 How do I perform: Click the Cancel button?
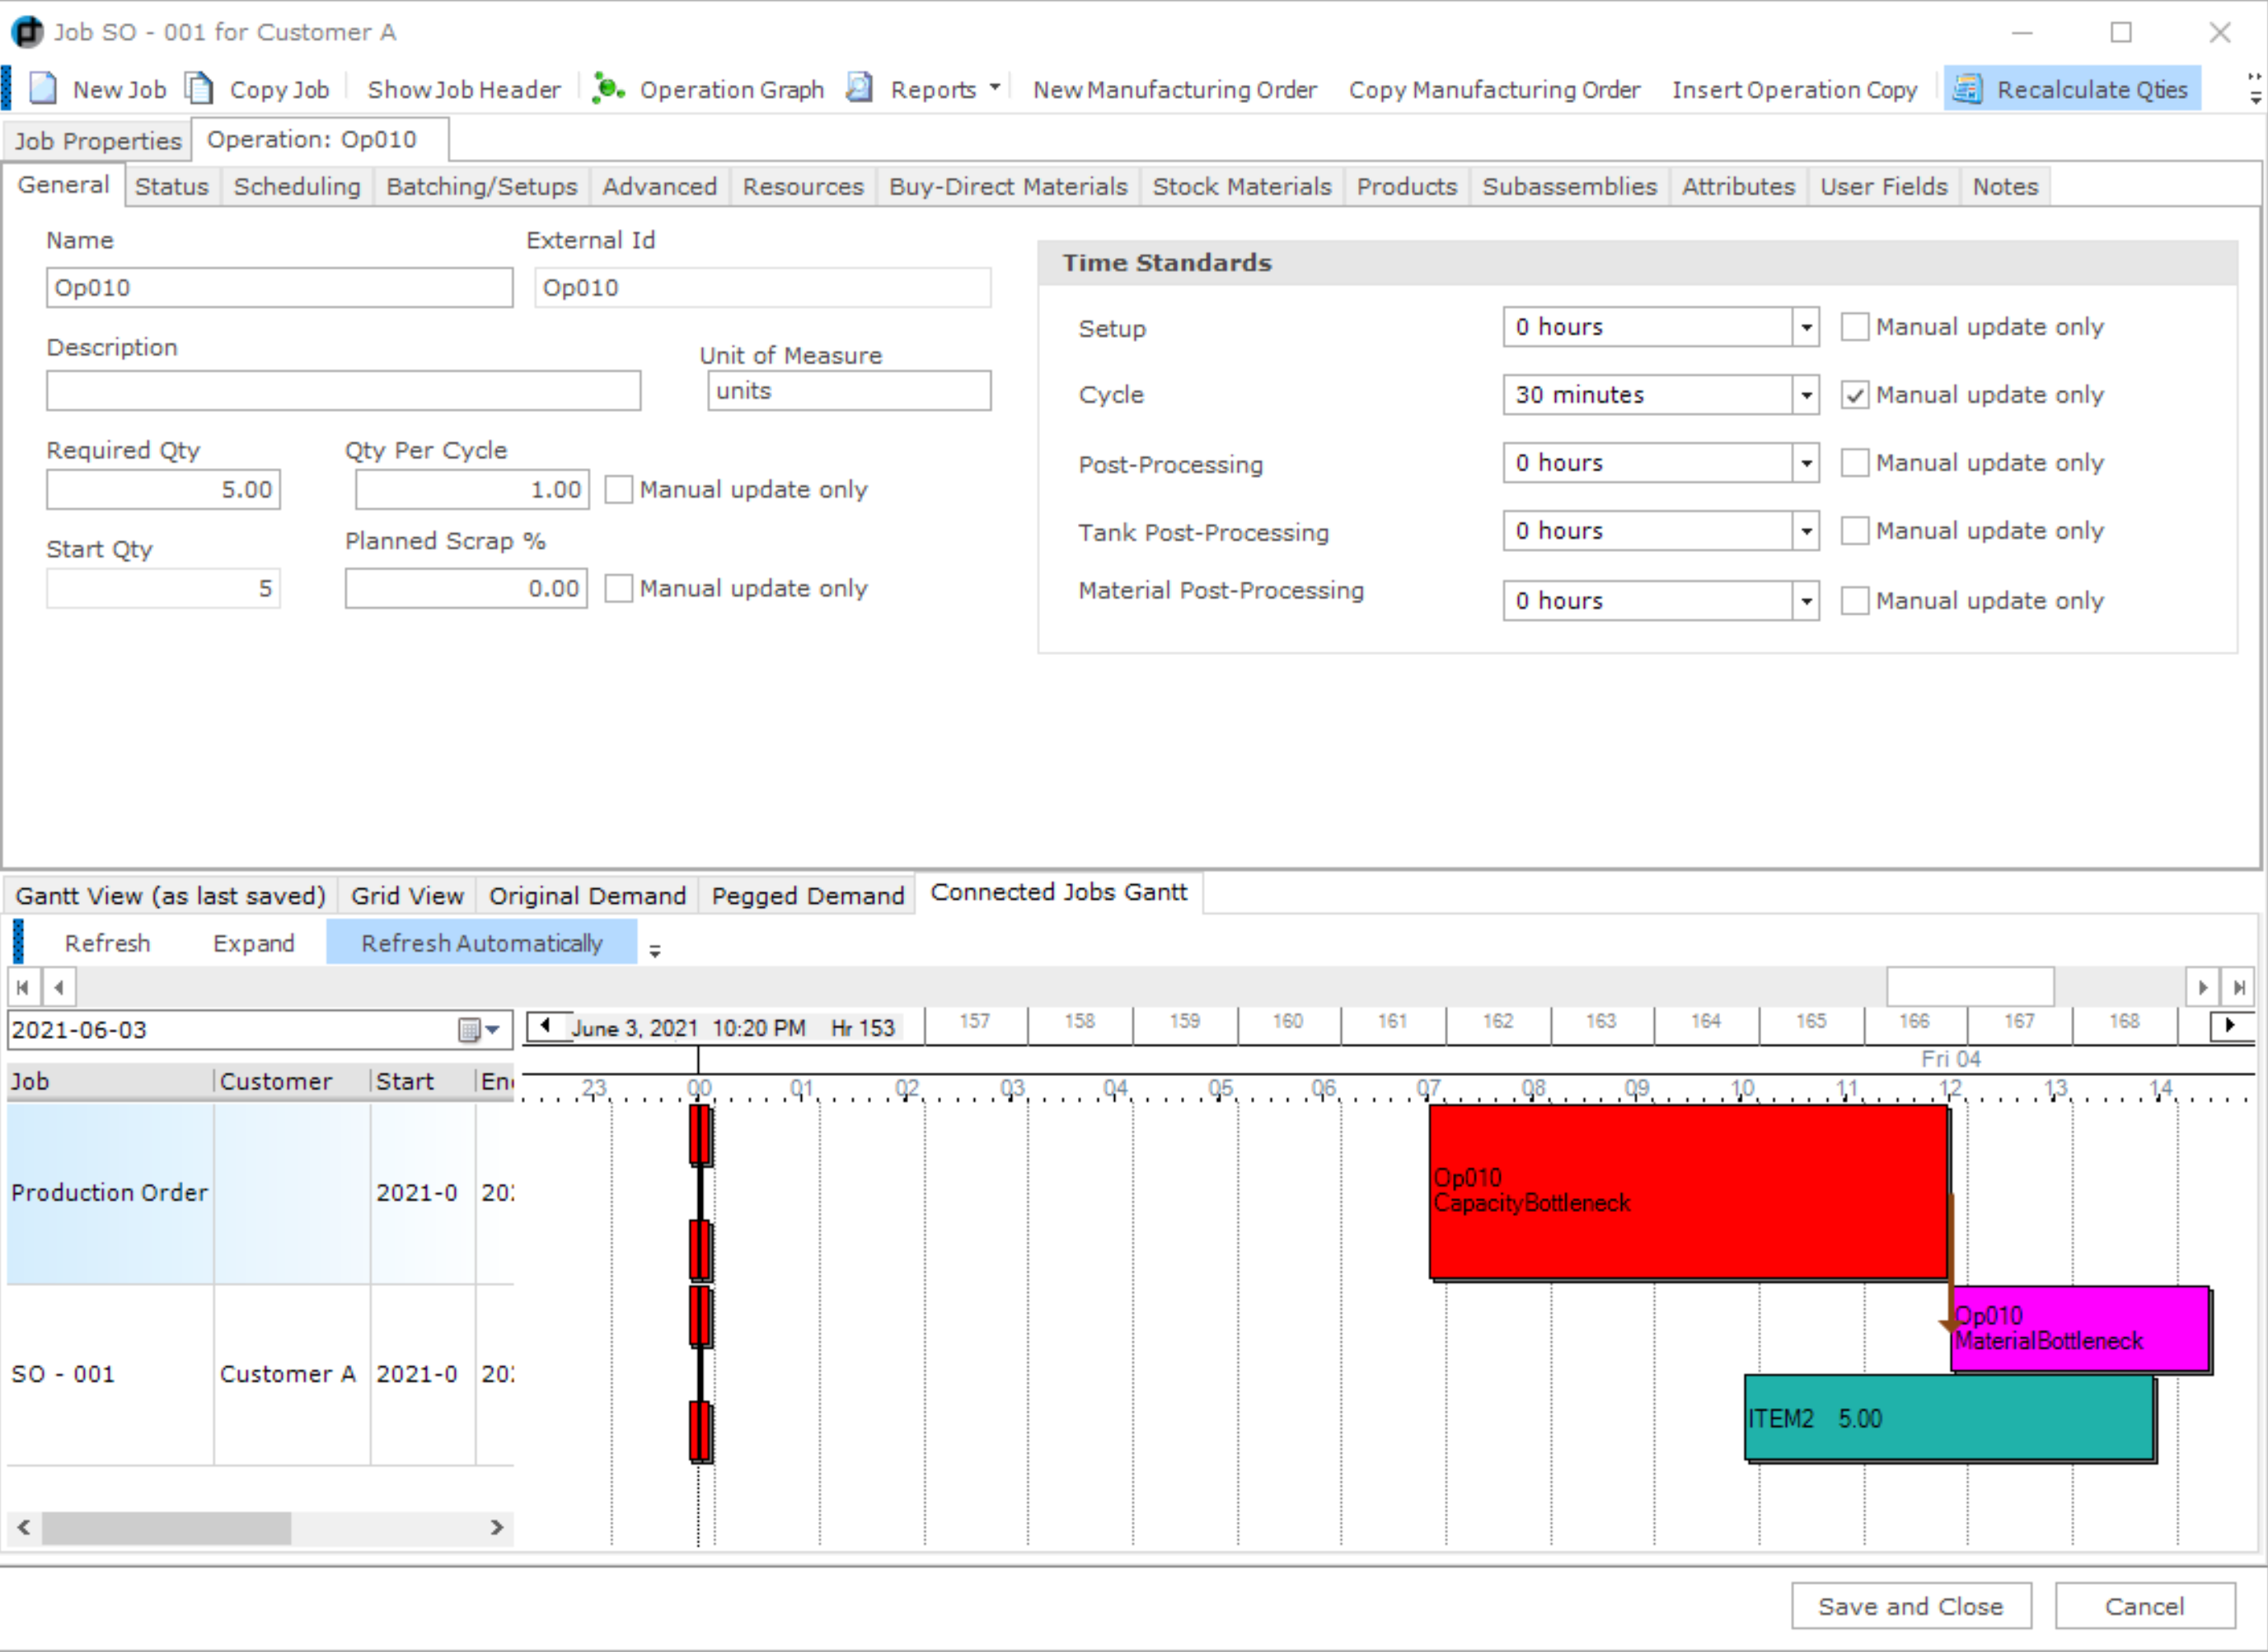2145,1607
